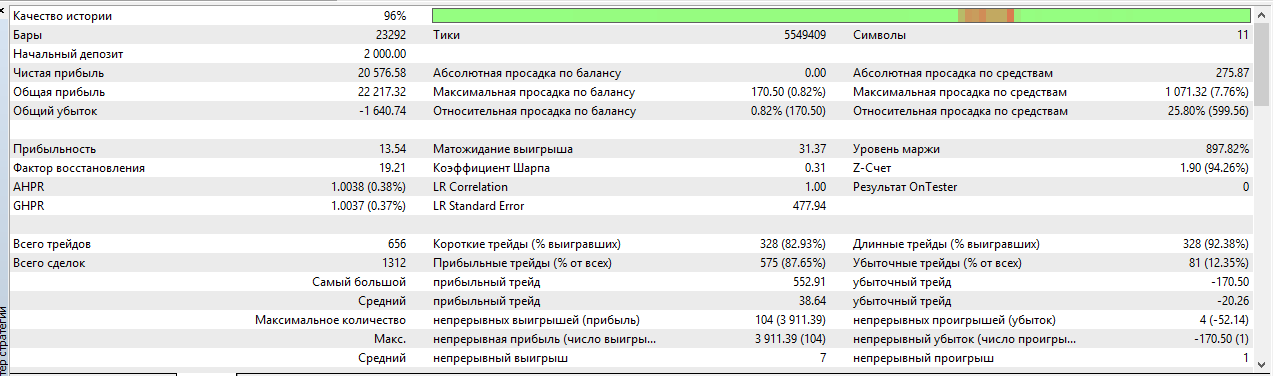The height and width of the screenshot is (376, 1273).
Task: Select Матожидание выигрыша value 31.37
Action: [813, 149]
